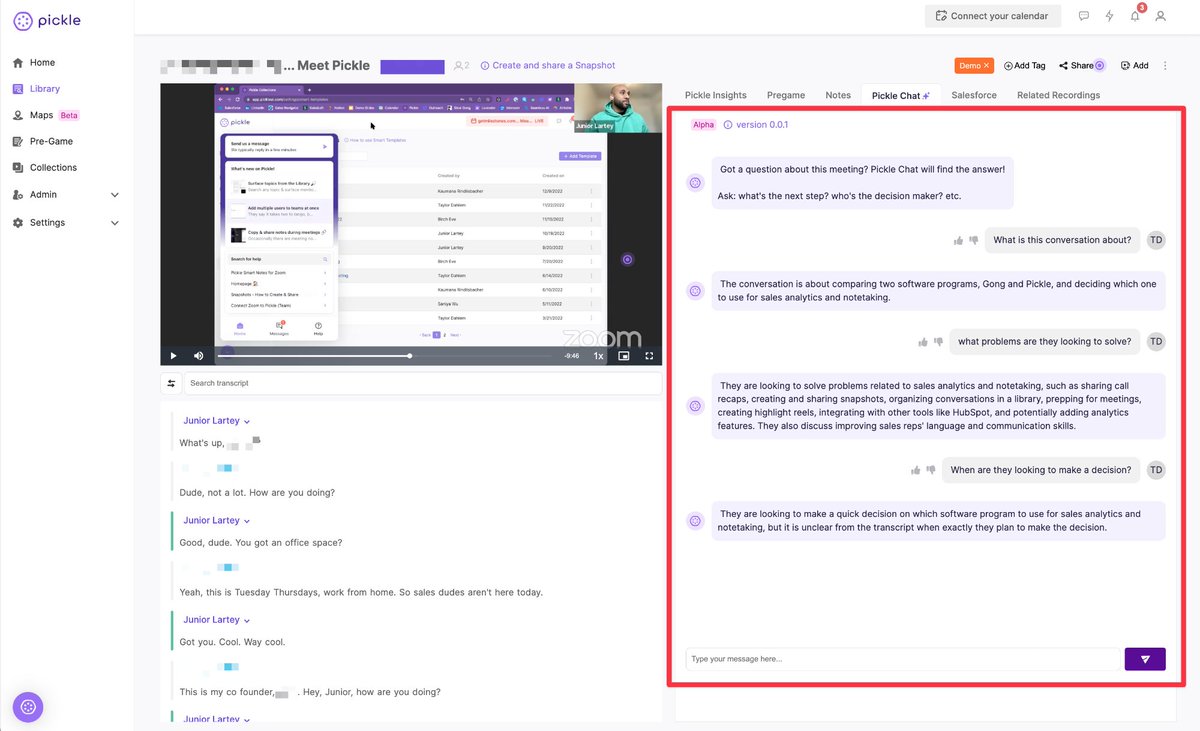
Task: Click the Share button
Action: click(x=1081, y=66)
